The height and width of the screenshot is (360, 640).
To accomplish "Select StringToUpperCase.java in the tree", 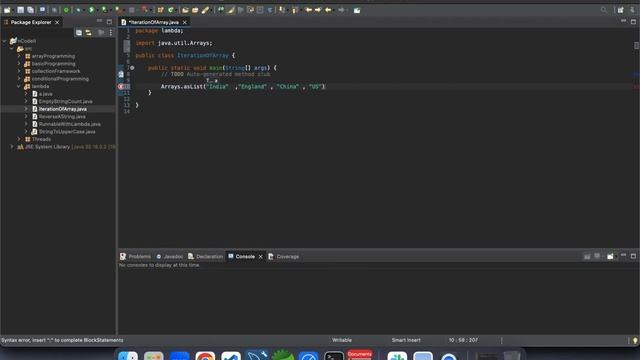I will 67,131.
